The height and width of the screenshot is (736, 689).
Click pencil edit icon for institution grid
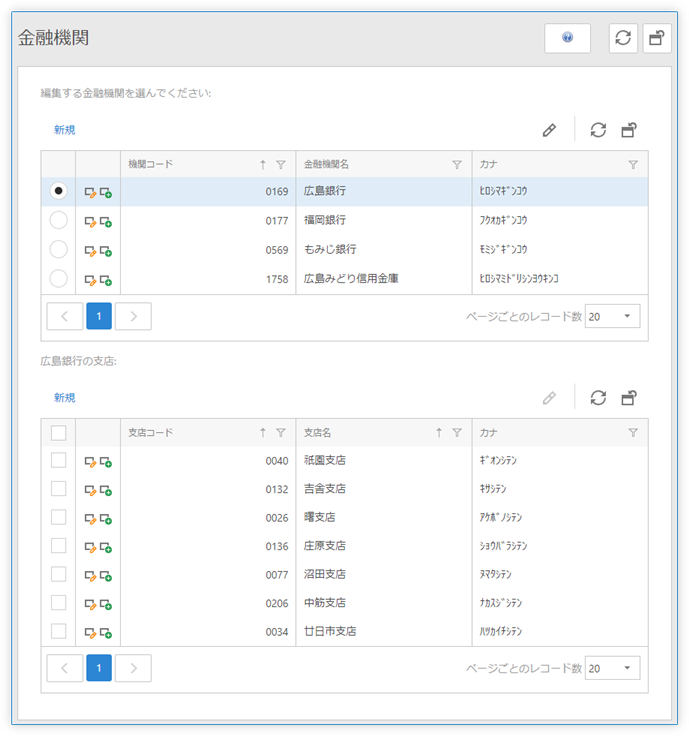click(x=549, y=130)
